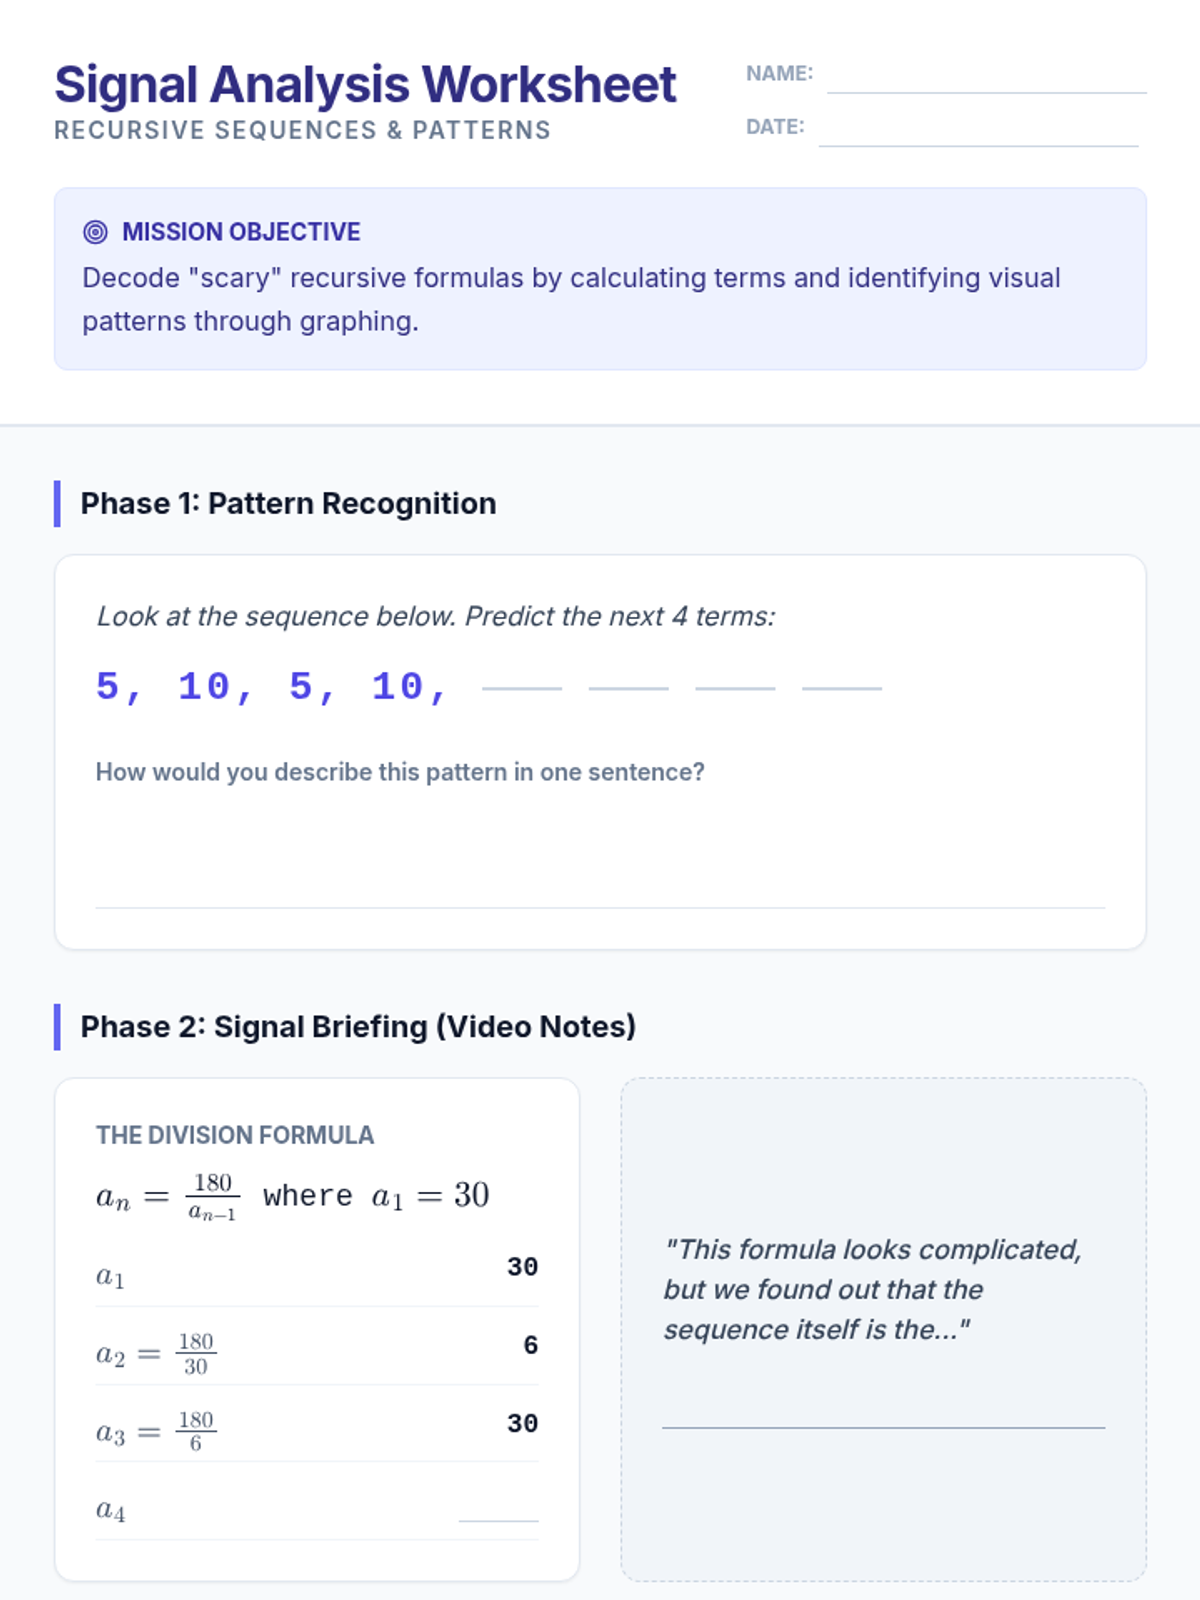The width and height of the screenshot is (1200, 1600).
Task: Click the Mission Objective target icon
Action: tap(95, 232)
